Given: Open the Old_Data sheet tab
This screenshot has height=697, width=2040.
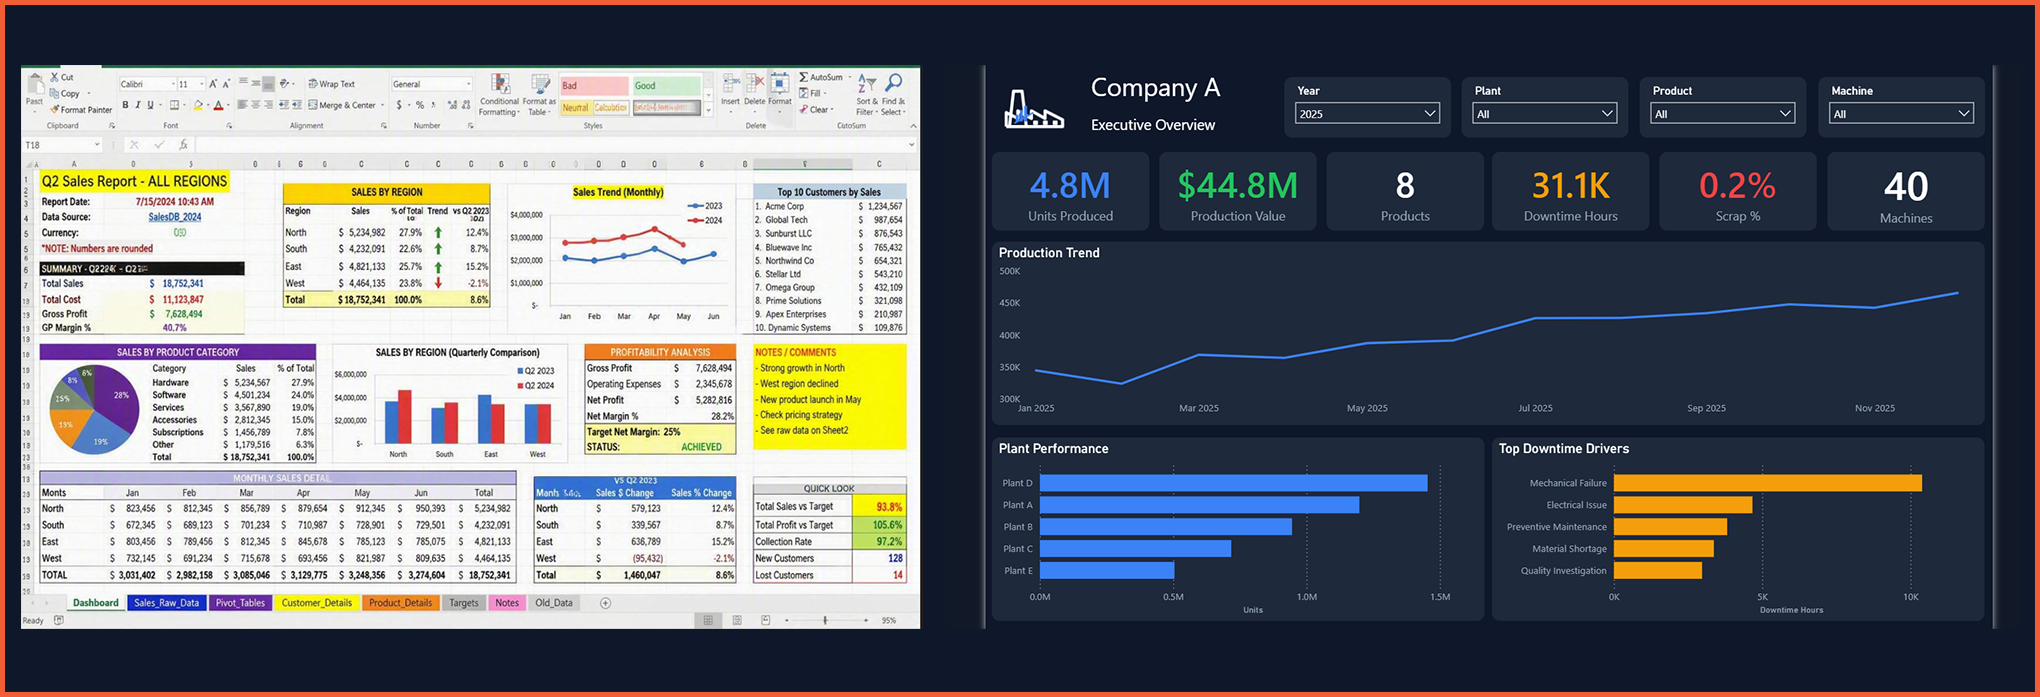Looking at the screenshot, I should pos(554,603).
